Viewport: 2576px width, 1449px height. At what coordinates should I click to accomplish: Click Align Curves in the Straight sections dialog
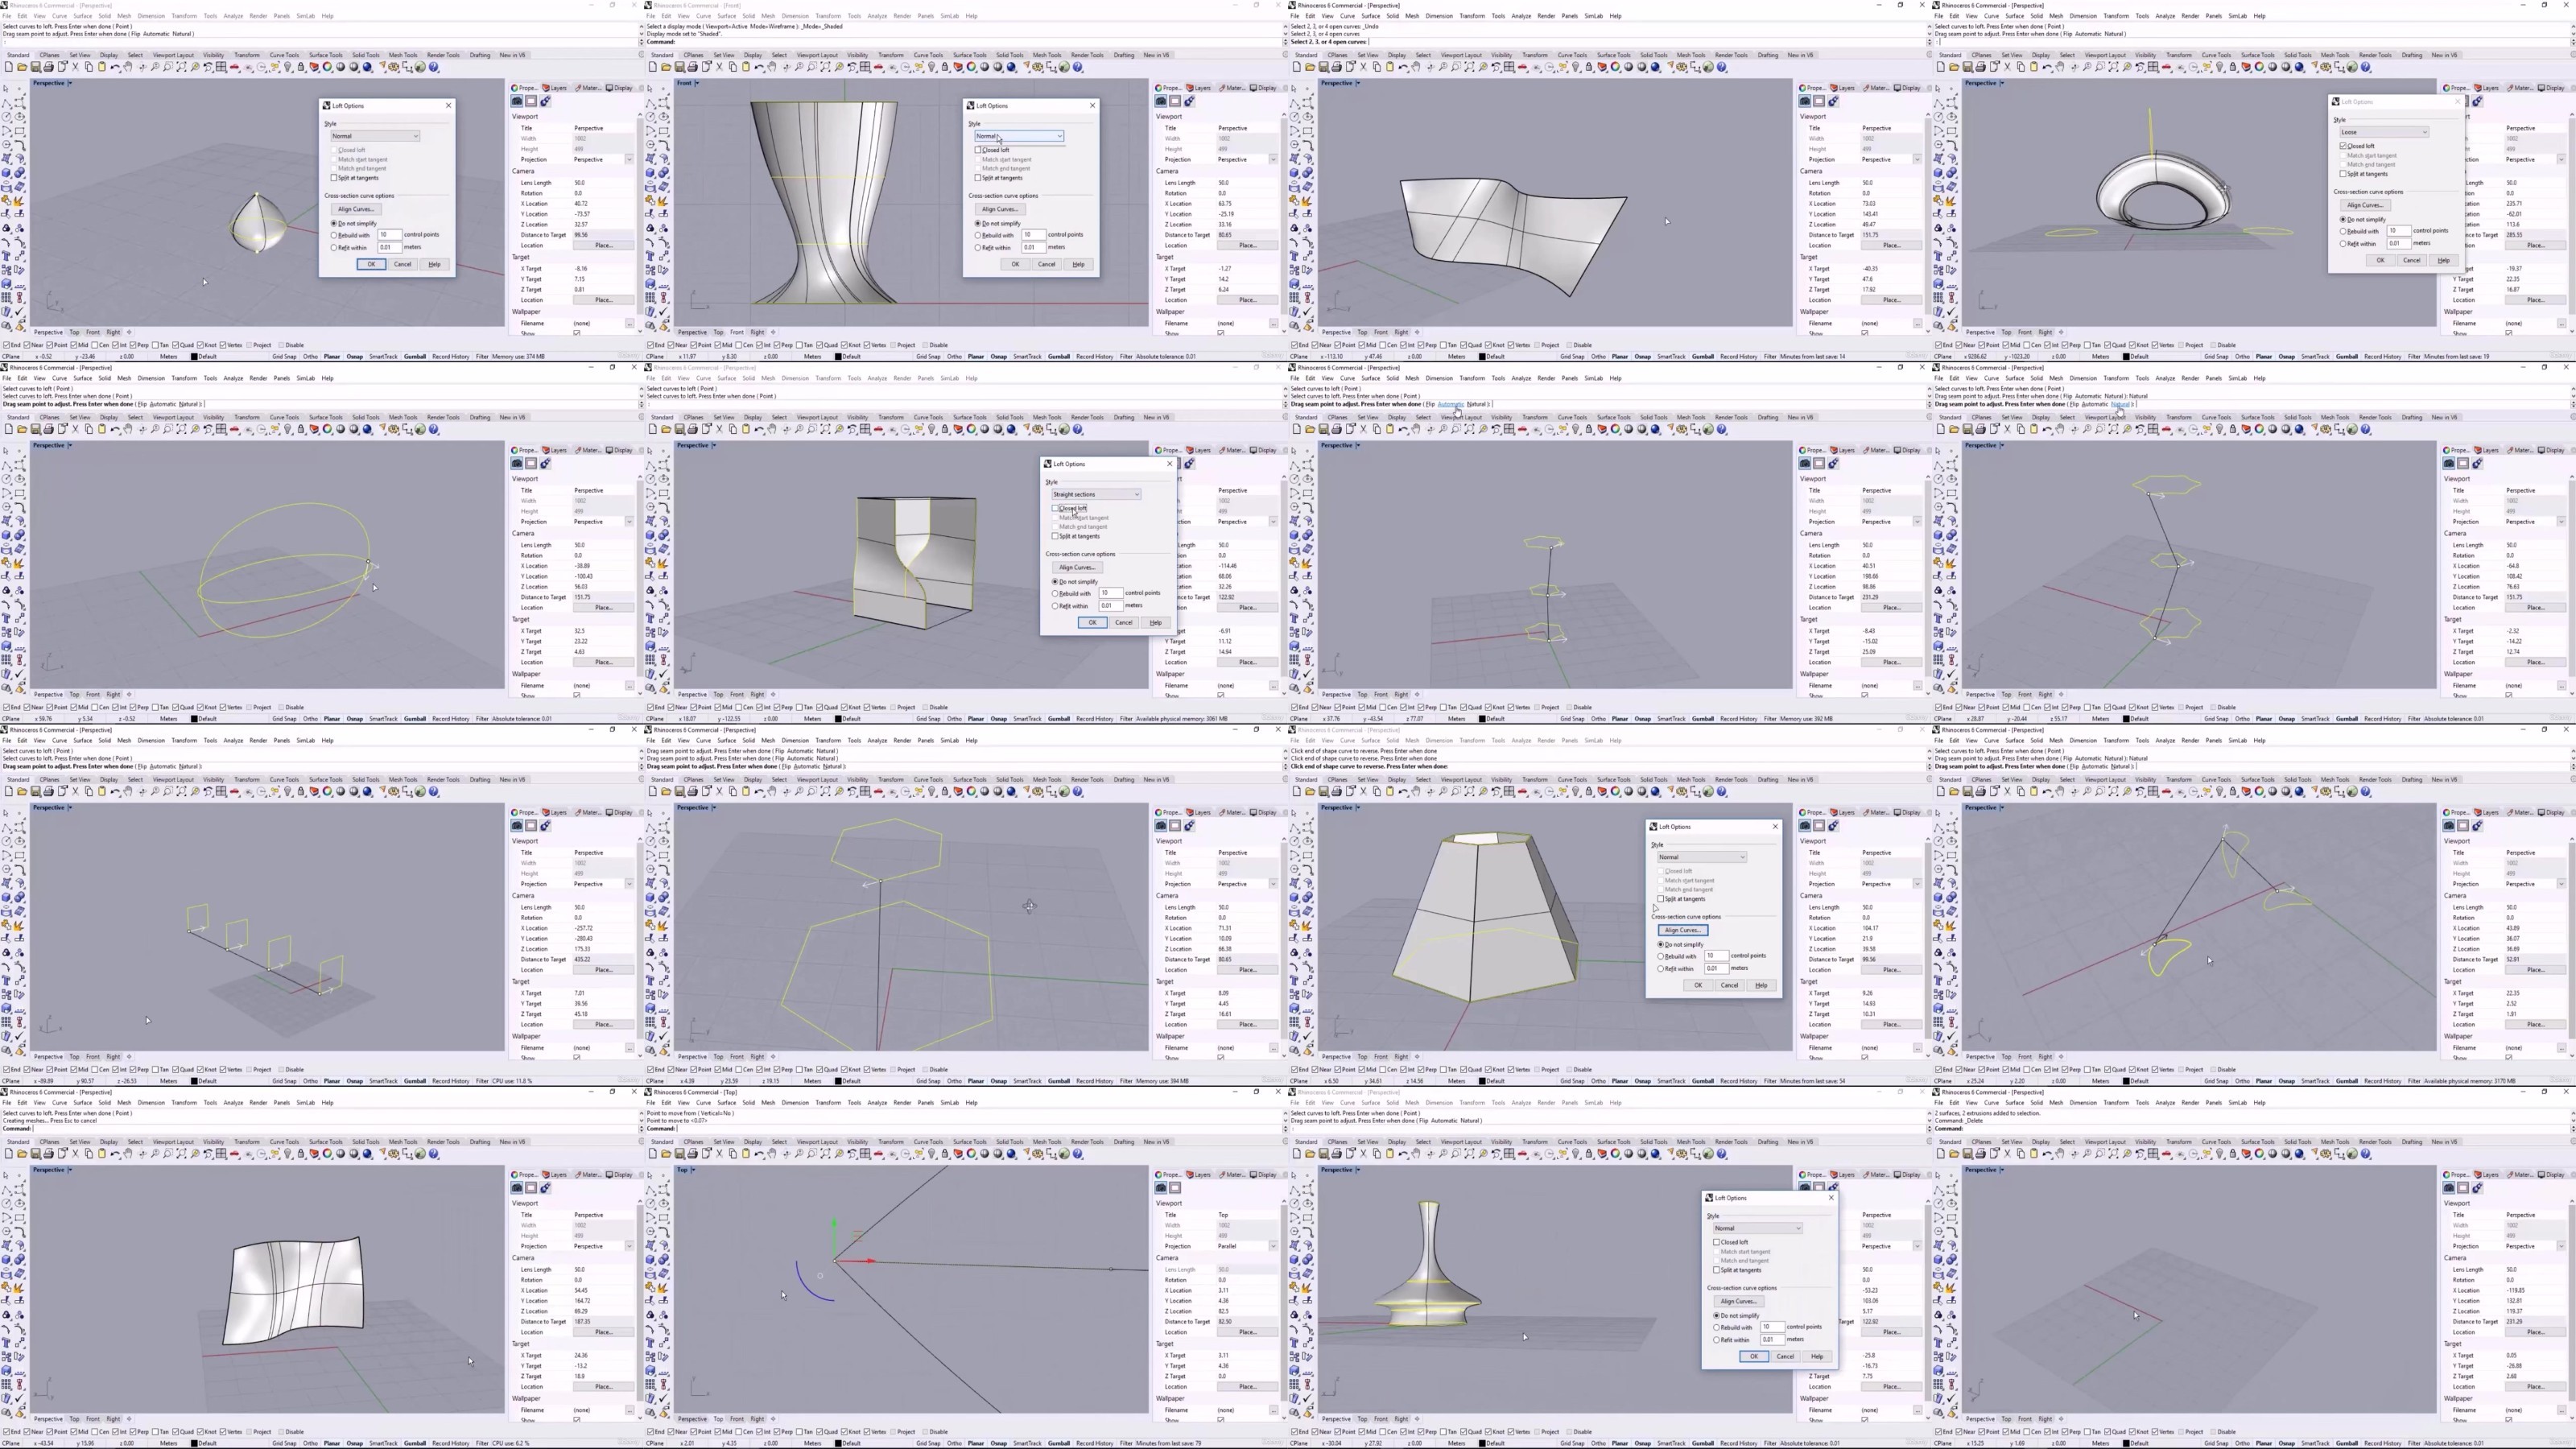click(1077, 567)
